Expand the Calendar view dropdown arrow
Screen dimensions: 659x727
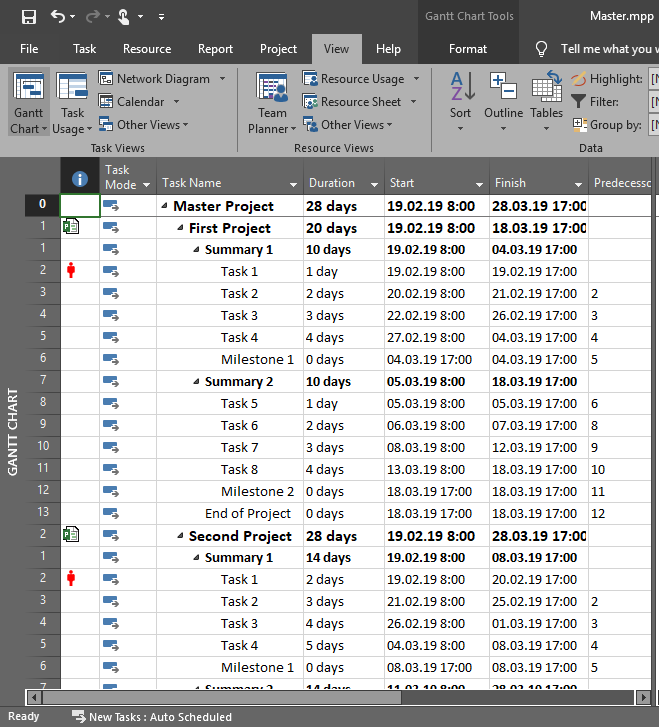176,102
